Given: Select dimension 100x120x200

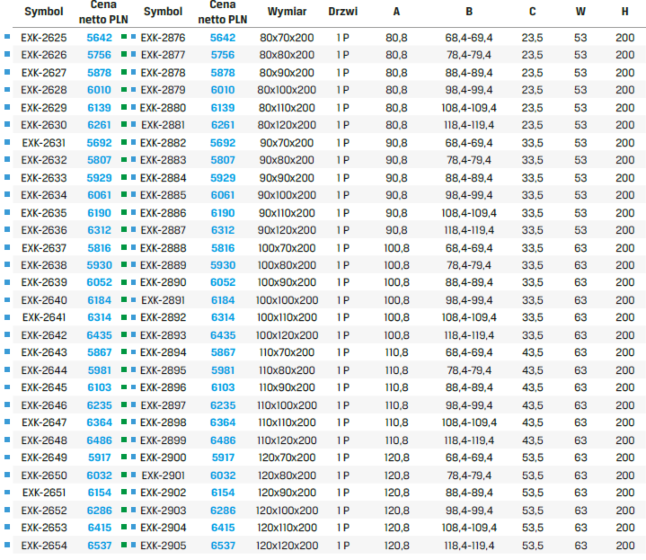Looking at the screenshot, I should click(287, 335).
